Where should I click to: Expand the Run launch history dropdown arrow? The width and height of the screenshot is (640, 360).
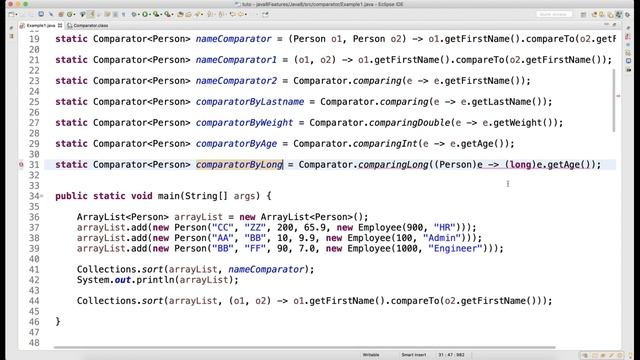(x=150, y=14)
